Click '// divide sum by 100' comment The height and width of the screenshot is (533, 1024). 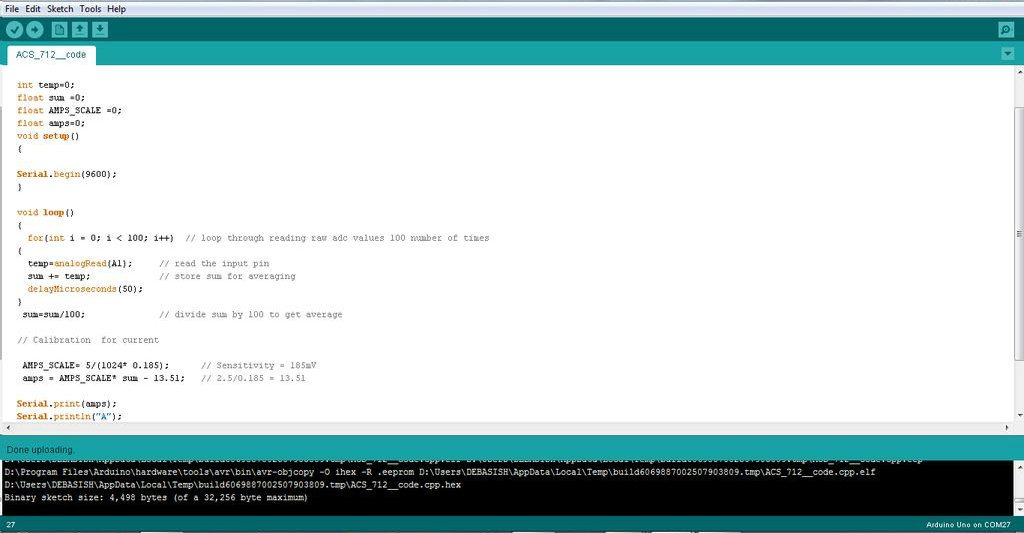click(x=251, y=314)
